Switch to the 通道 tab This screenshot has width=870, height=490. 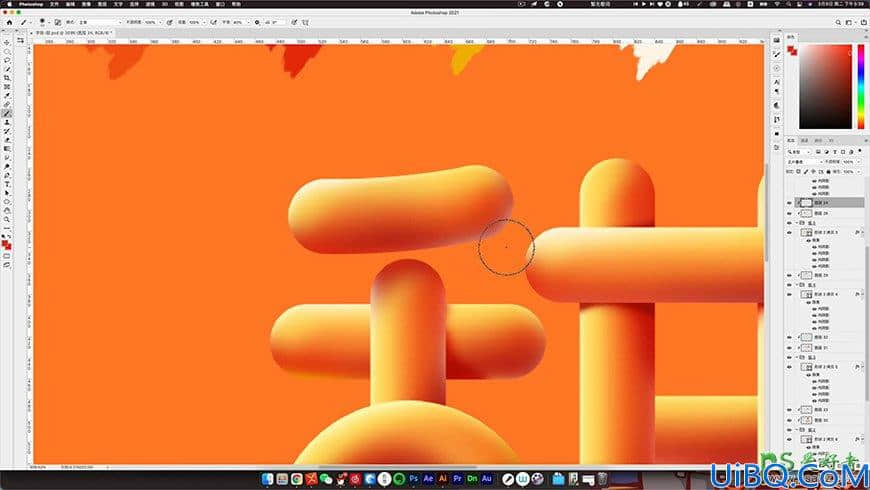pyautogui.click(x=805, y=140)
